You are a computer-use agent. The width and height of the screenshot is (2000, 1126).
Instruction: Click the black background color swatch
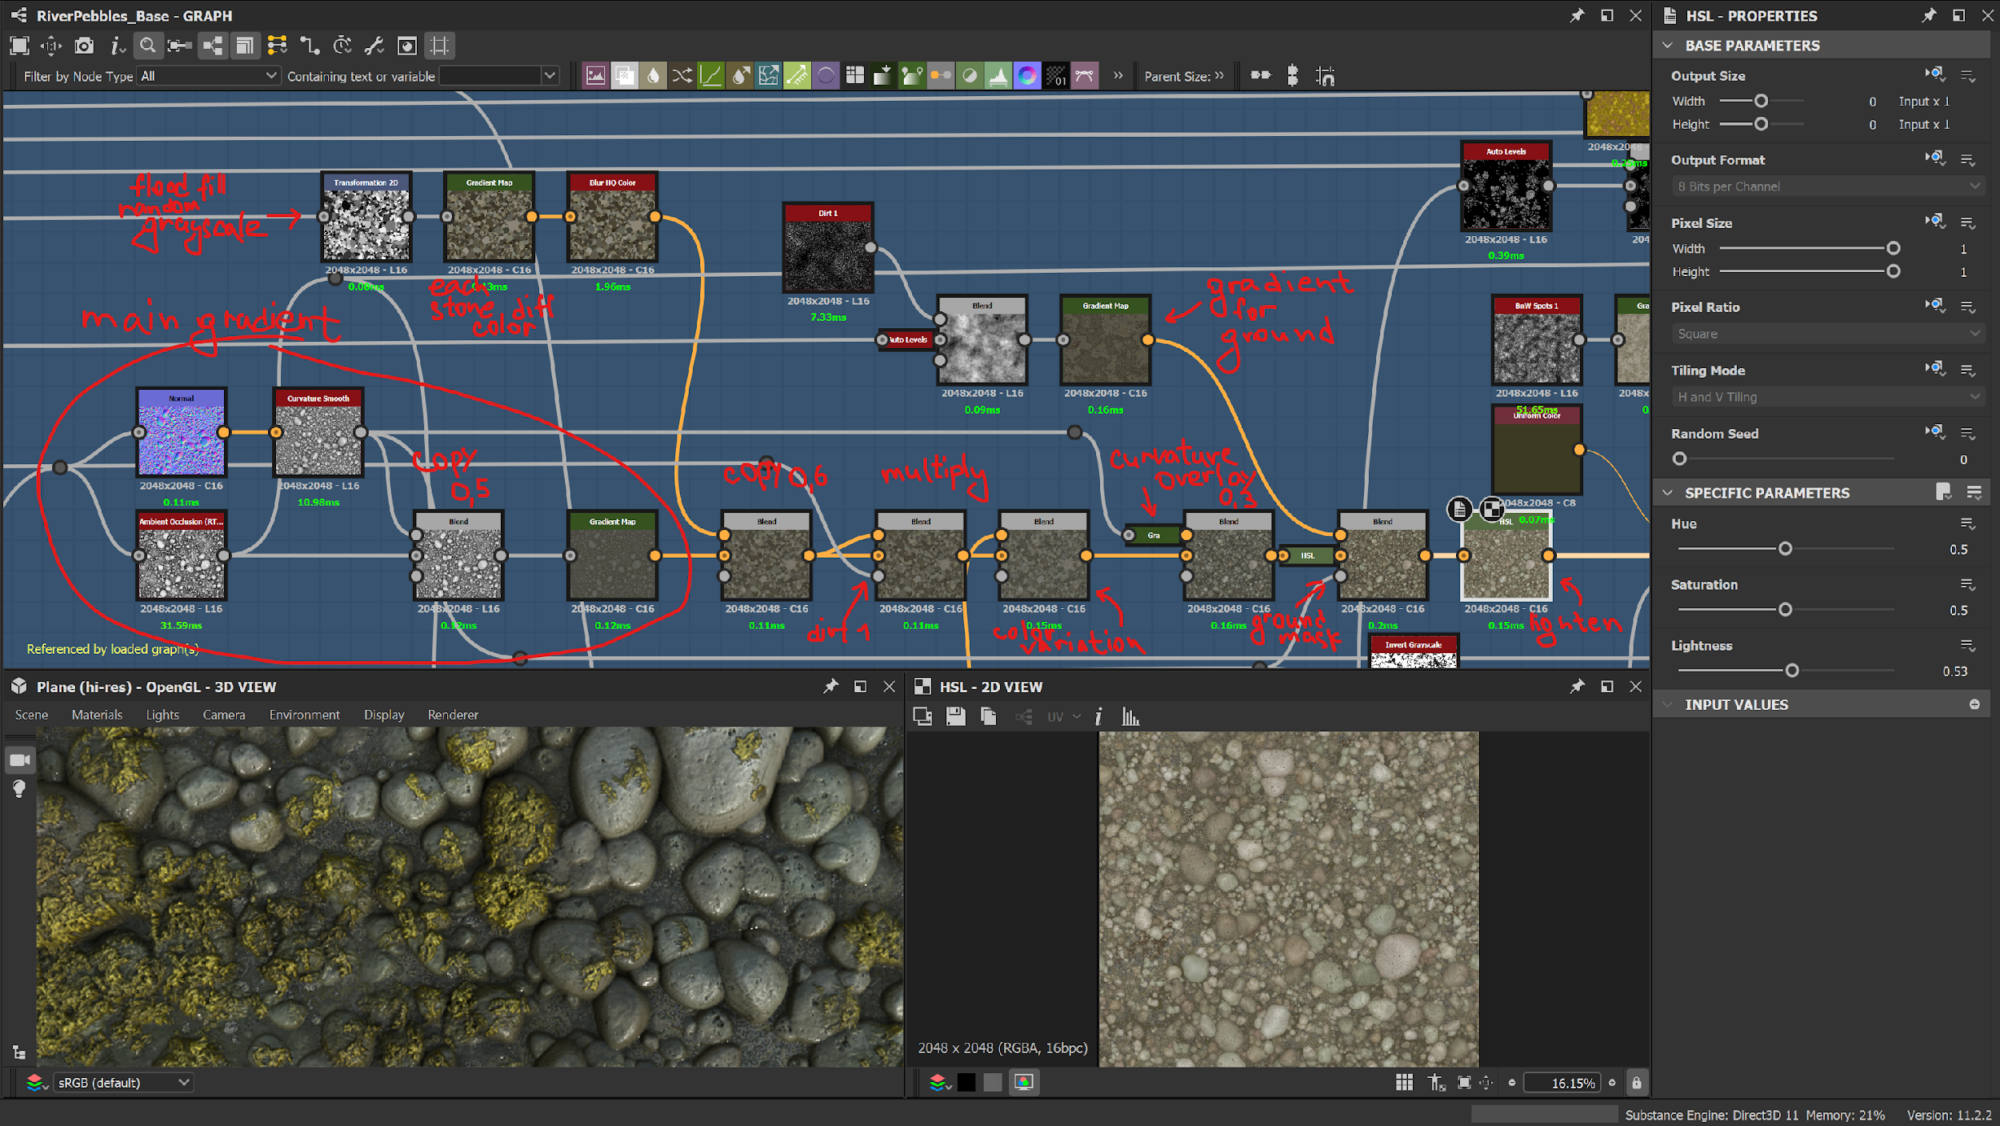tap(966, 1082)
